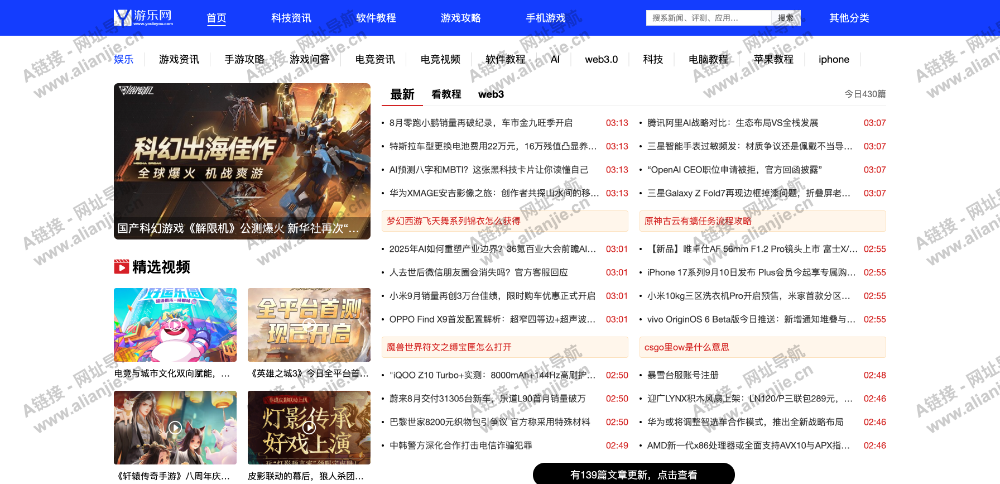The width and height of the screenshot is (1000, 484).
Task: Open the 电竞资讯 category
Action: click(375, 59)
